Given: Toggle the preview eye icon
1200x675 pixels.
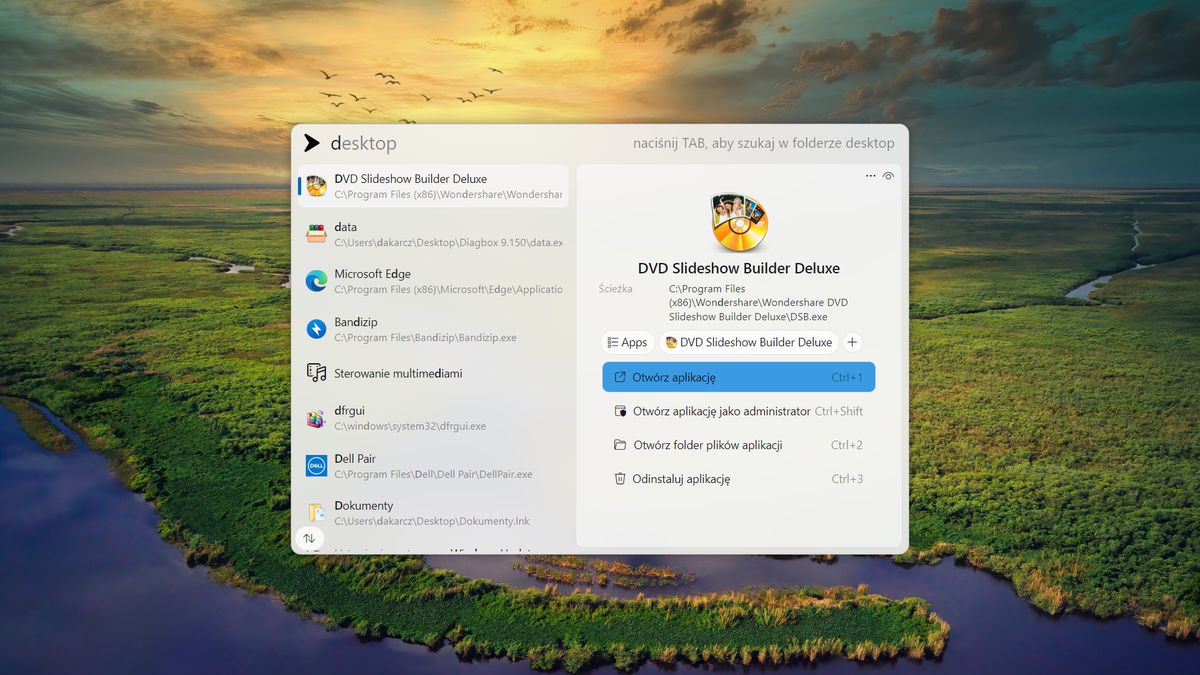Looking at the screenshot, I should [888, 176].
